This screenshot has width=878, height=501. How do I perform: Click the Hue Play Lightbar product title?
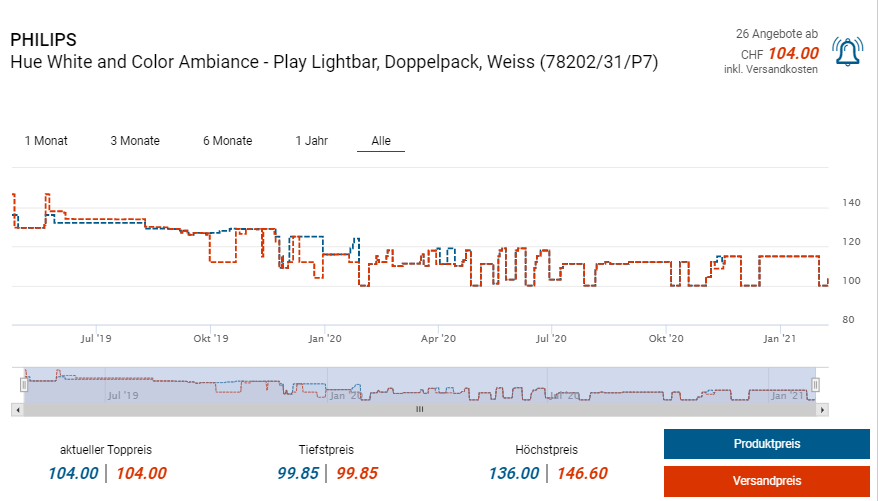pyautogui.click(x=334, y=62)
